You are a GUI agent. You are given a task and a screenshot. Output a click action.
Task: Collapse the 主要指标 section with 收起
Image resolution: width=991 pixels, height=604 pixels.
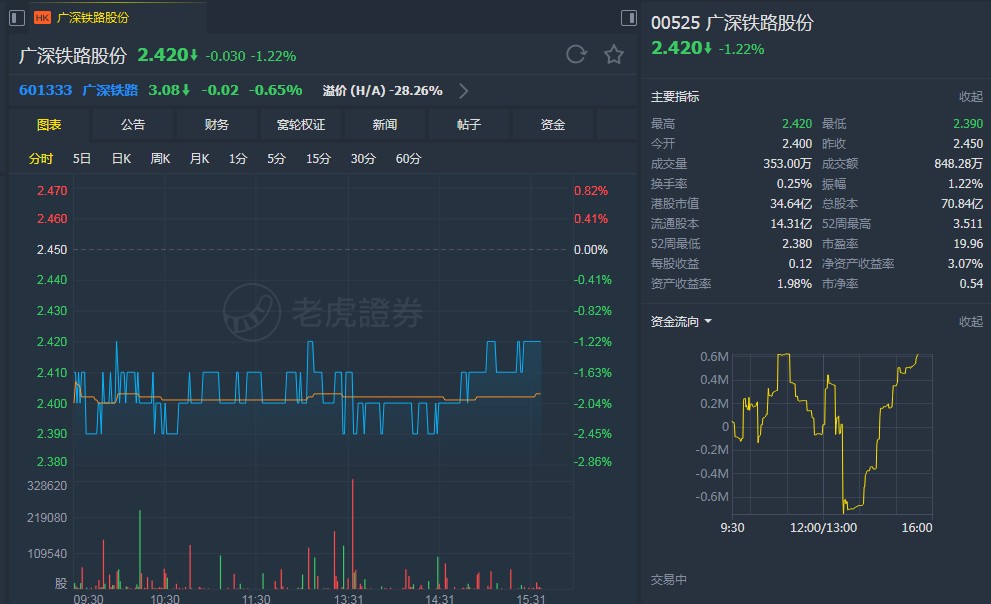971,97
